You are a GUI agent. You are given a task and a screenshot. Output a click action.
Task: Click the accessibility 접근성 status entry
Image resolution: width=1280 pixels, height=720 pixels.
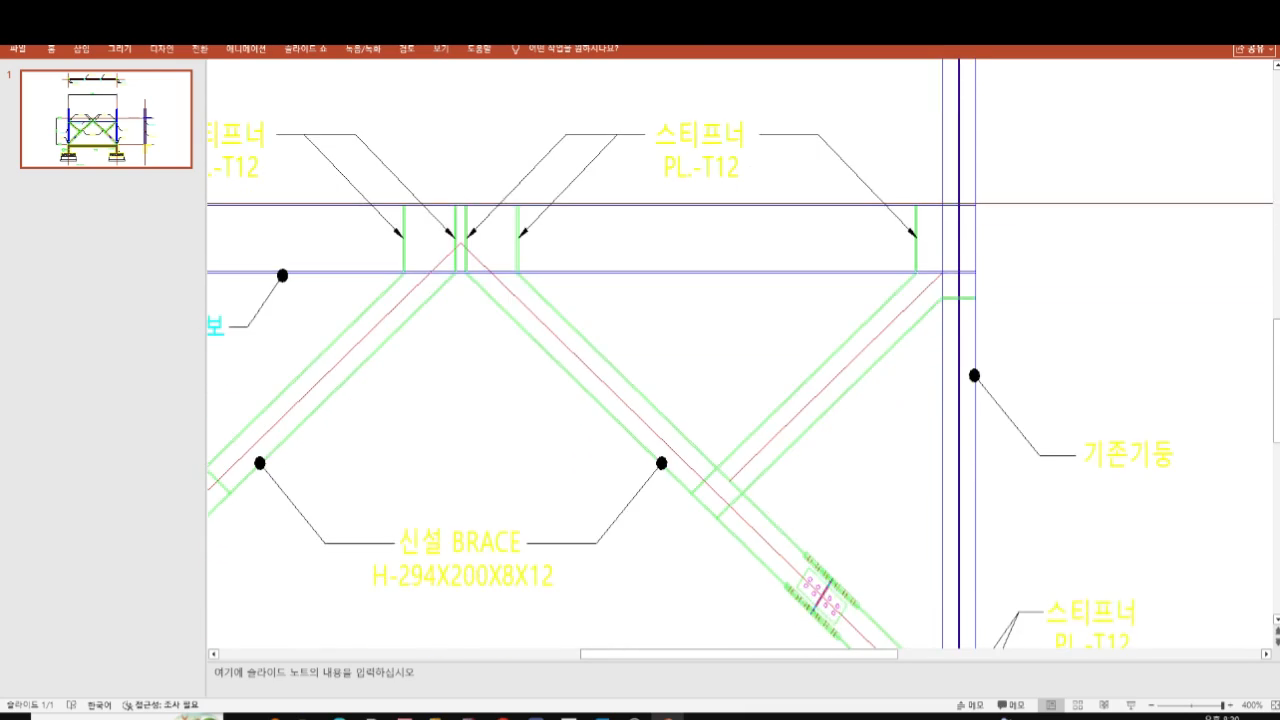tap(160, 706)
